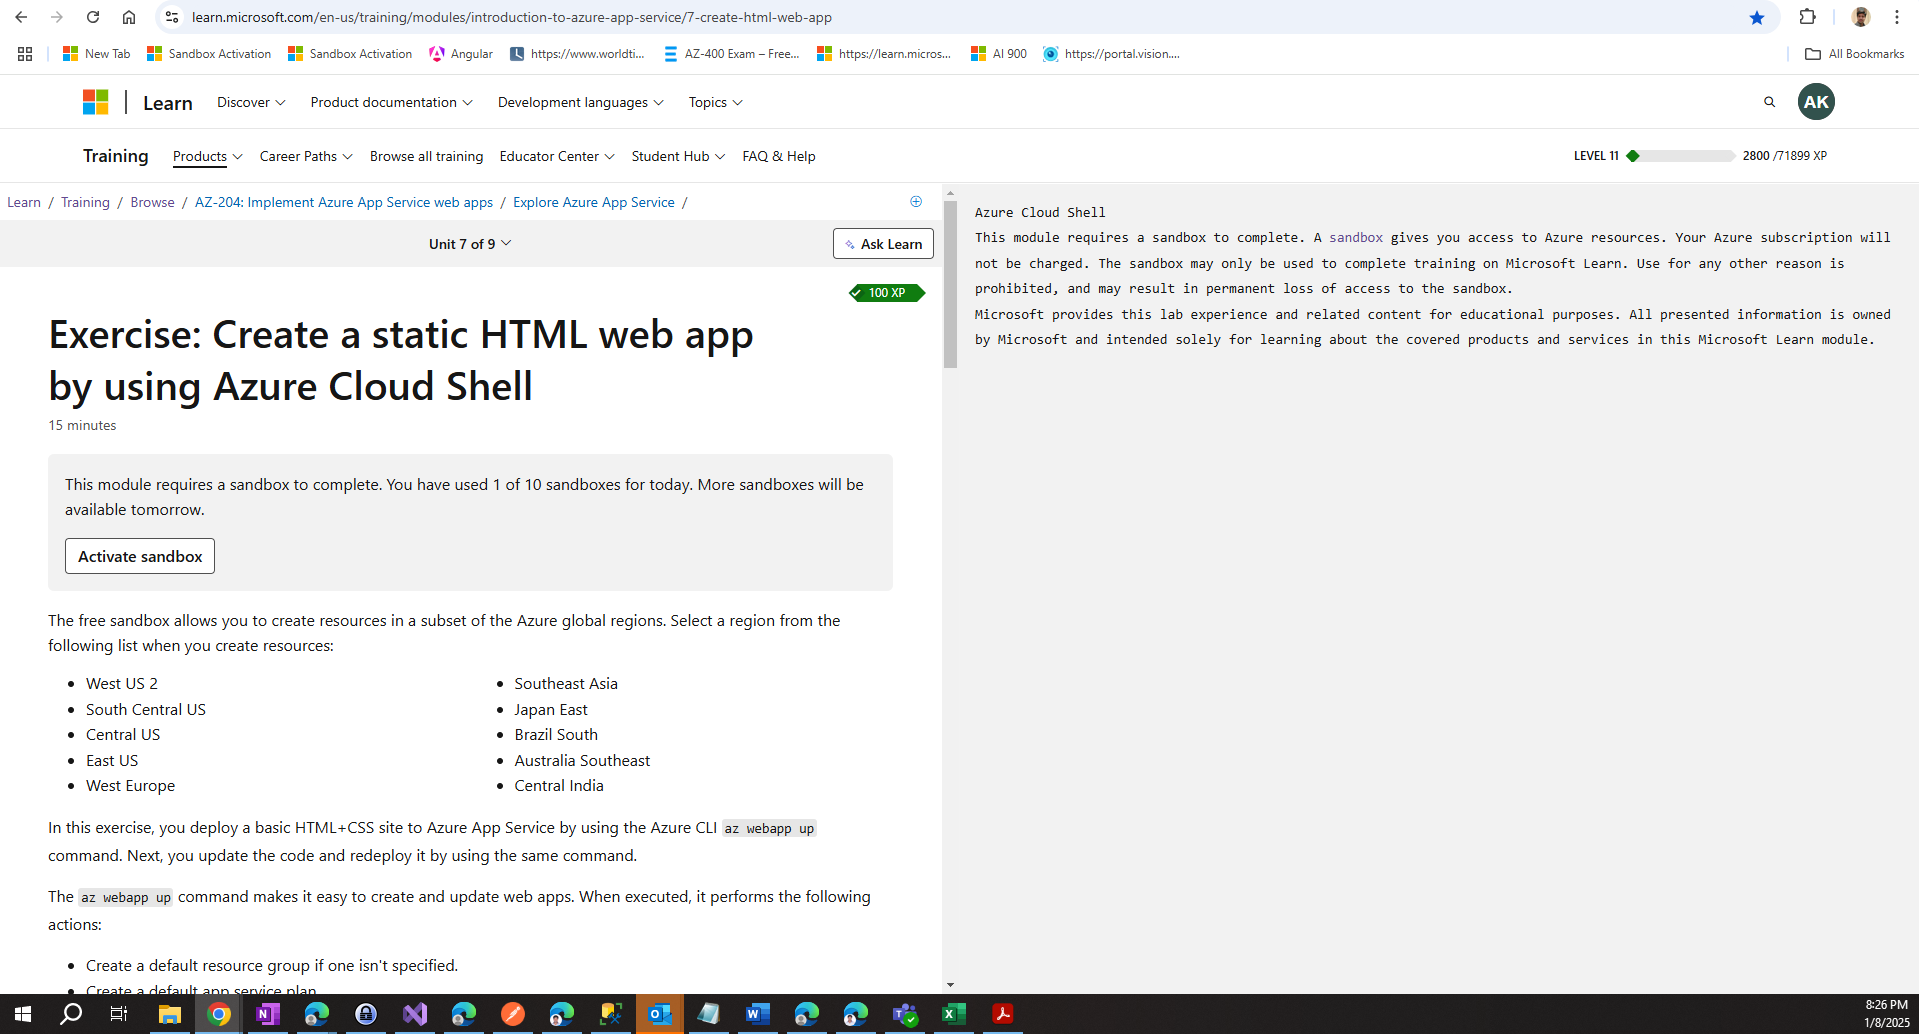Go to the Learn home link
This screenshot has height=1034, width=1919.
[167, 103]
